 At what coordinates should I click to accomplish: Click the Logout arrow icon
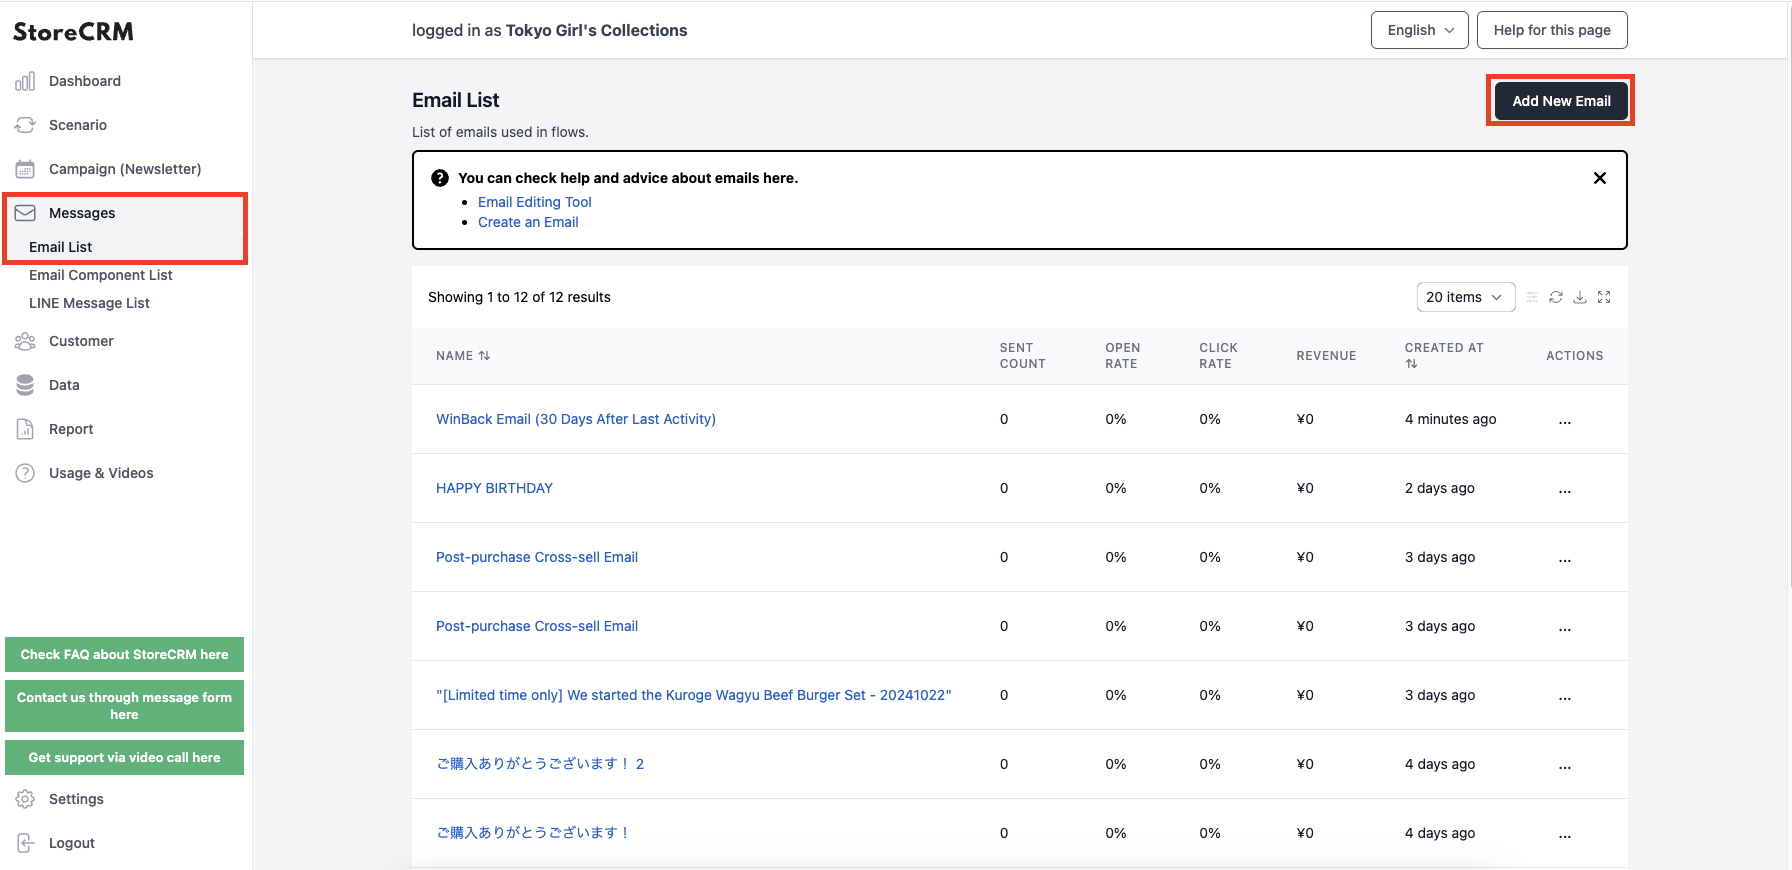click(x=25, y=843)
